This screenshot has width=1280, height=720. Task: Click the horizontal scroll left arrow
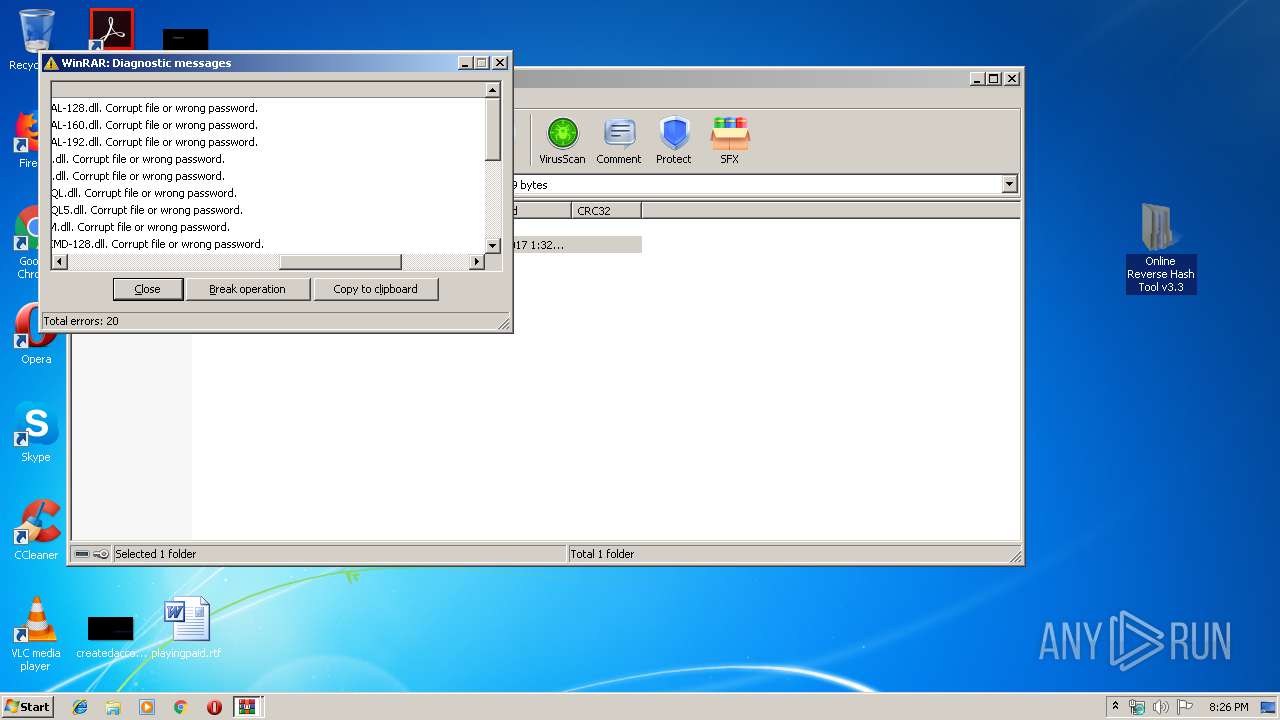pyautogui.click(x=59, y=262)
